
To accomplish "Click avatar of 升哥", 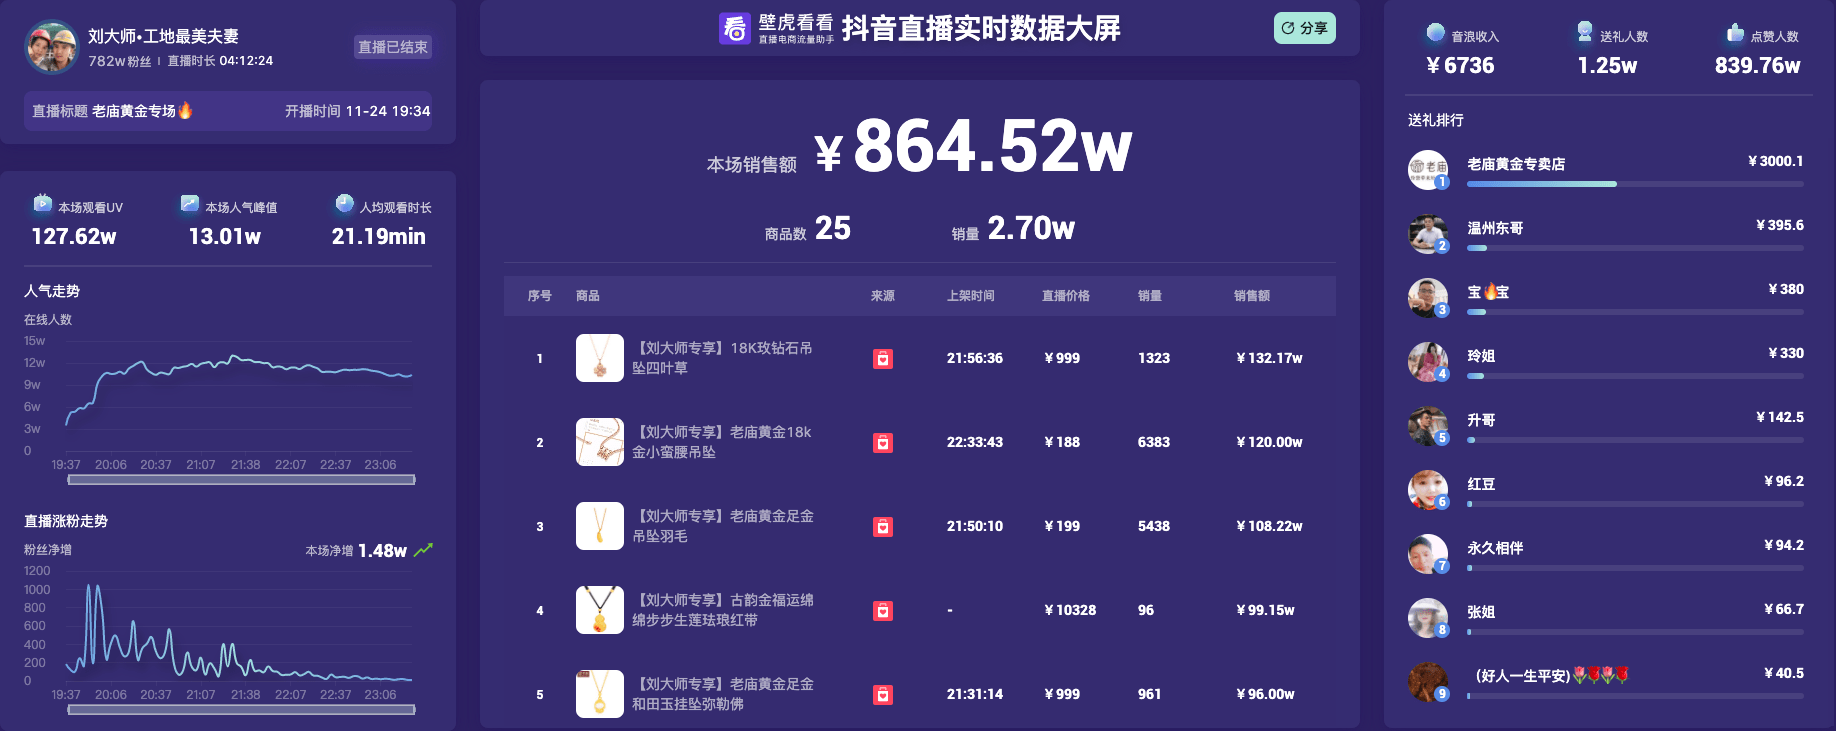I will 1428,426.
